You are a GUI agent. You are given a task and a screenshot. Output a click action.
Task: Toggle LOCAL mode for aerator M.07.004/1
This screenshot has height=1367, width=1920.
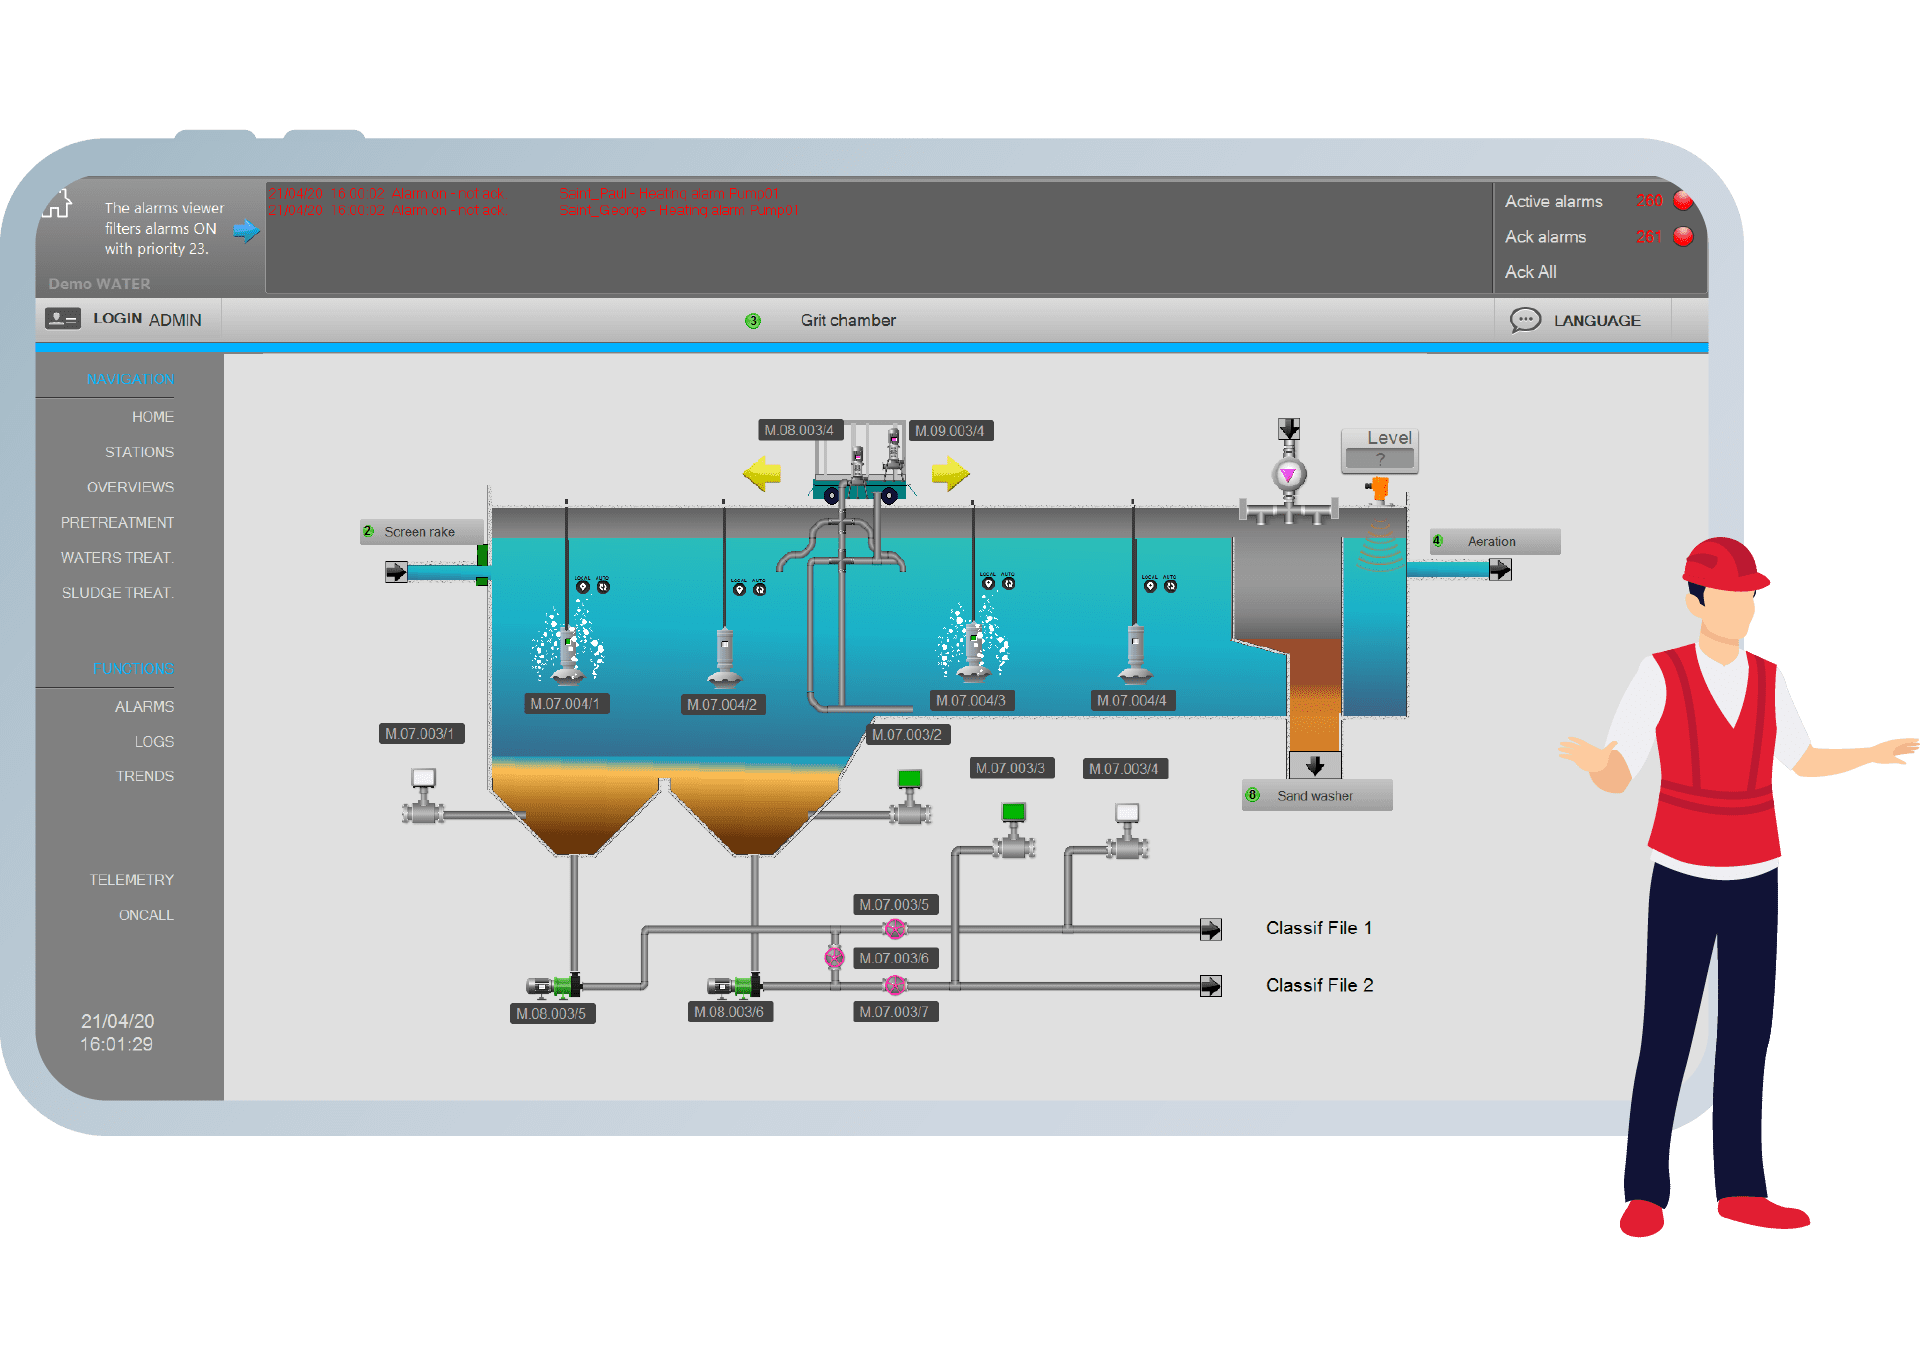coord(583,587)
